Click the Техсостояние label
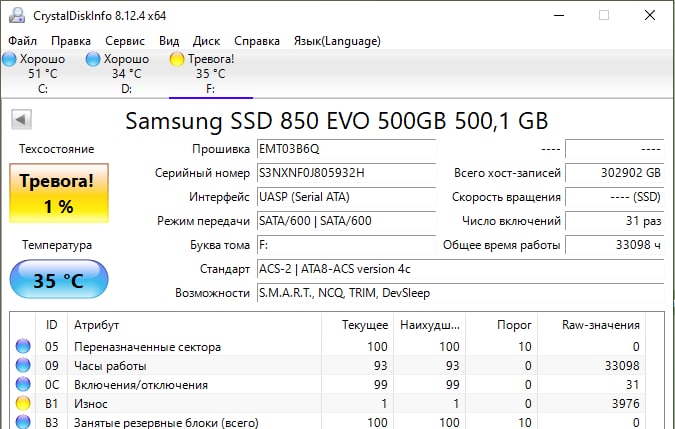 pyautogui.click(x=56, y=149)
